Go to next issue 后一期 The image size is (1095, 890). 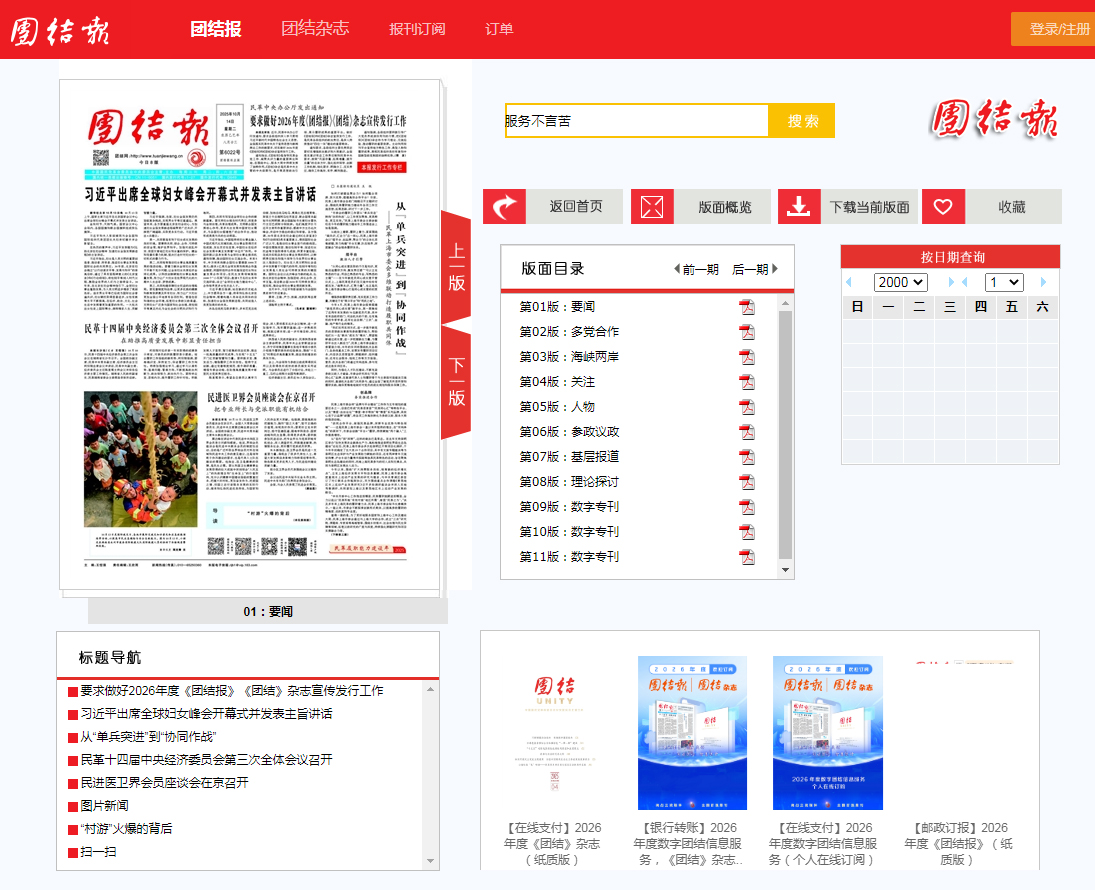[x=755, y=269]
